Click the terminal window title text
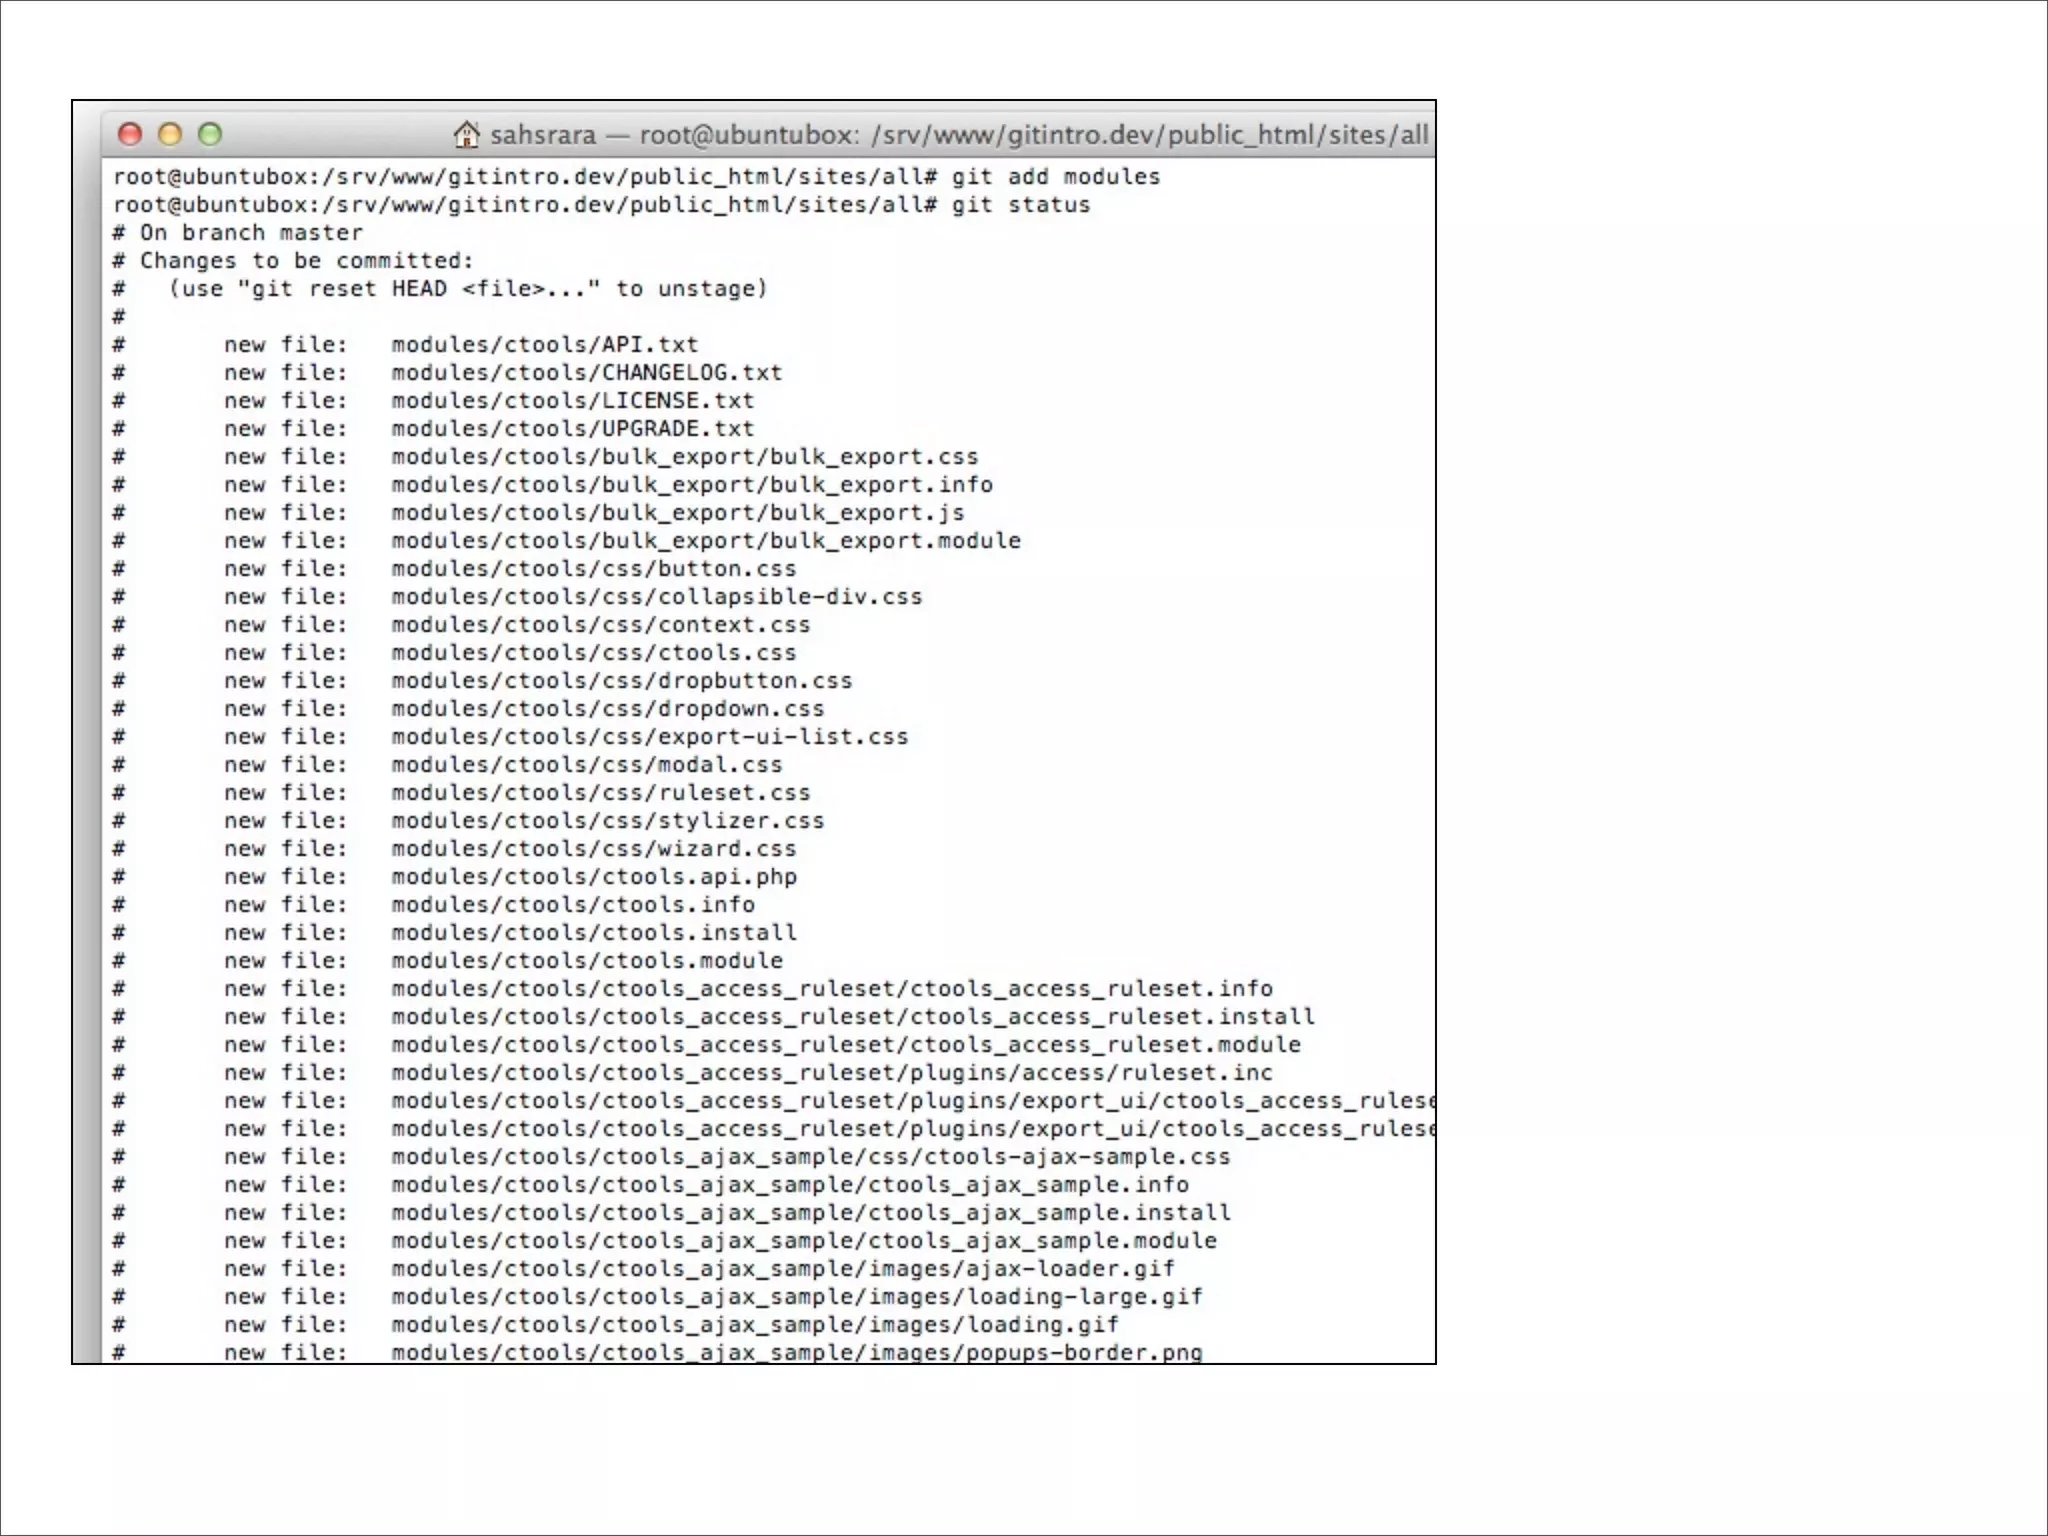The height and width of the screenshot is (1536, 2048). 958,135
